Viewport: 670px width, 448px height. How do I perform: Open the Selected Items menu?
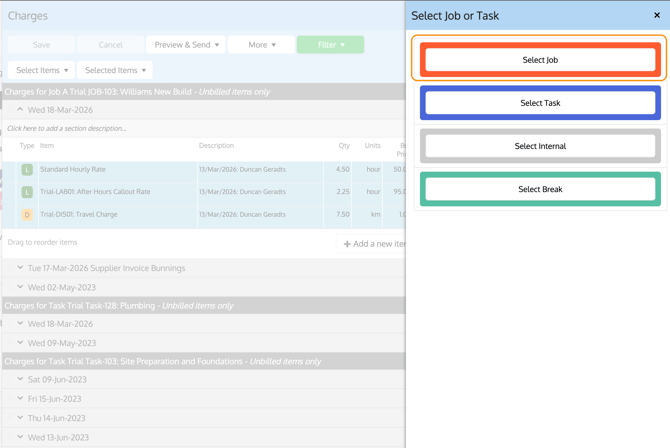coord(116,71)
